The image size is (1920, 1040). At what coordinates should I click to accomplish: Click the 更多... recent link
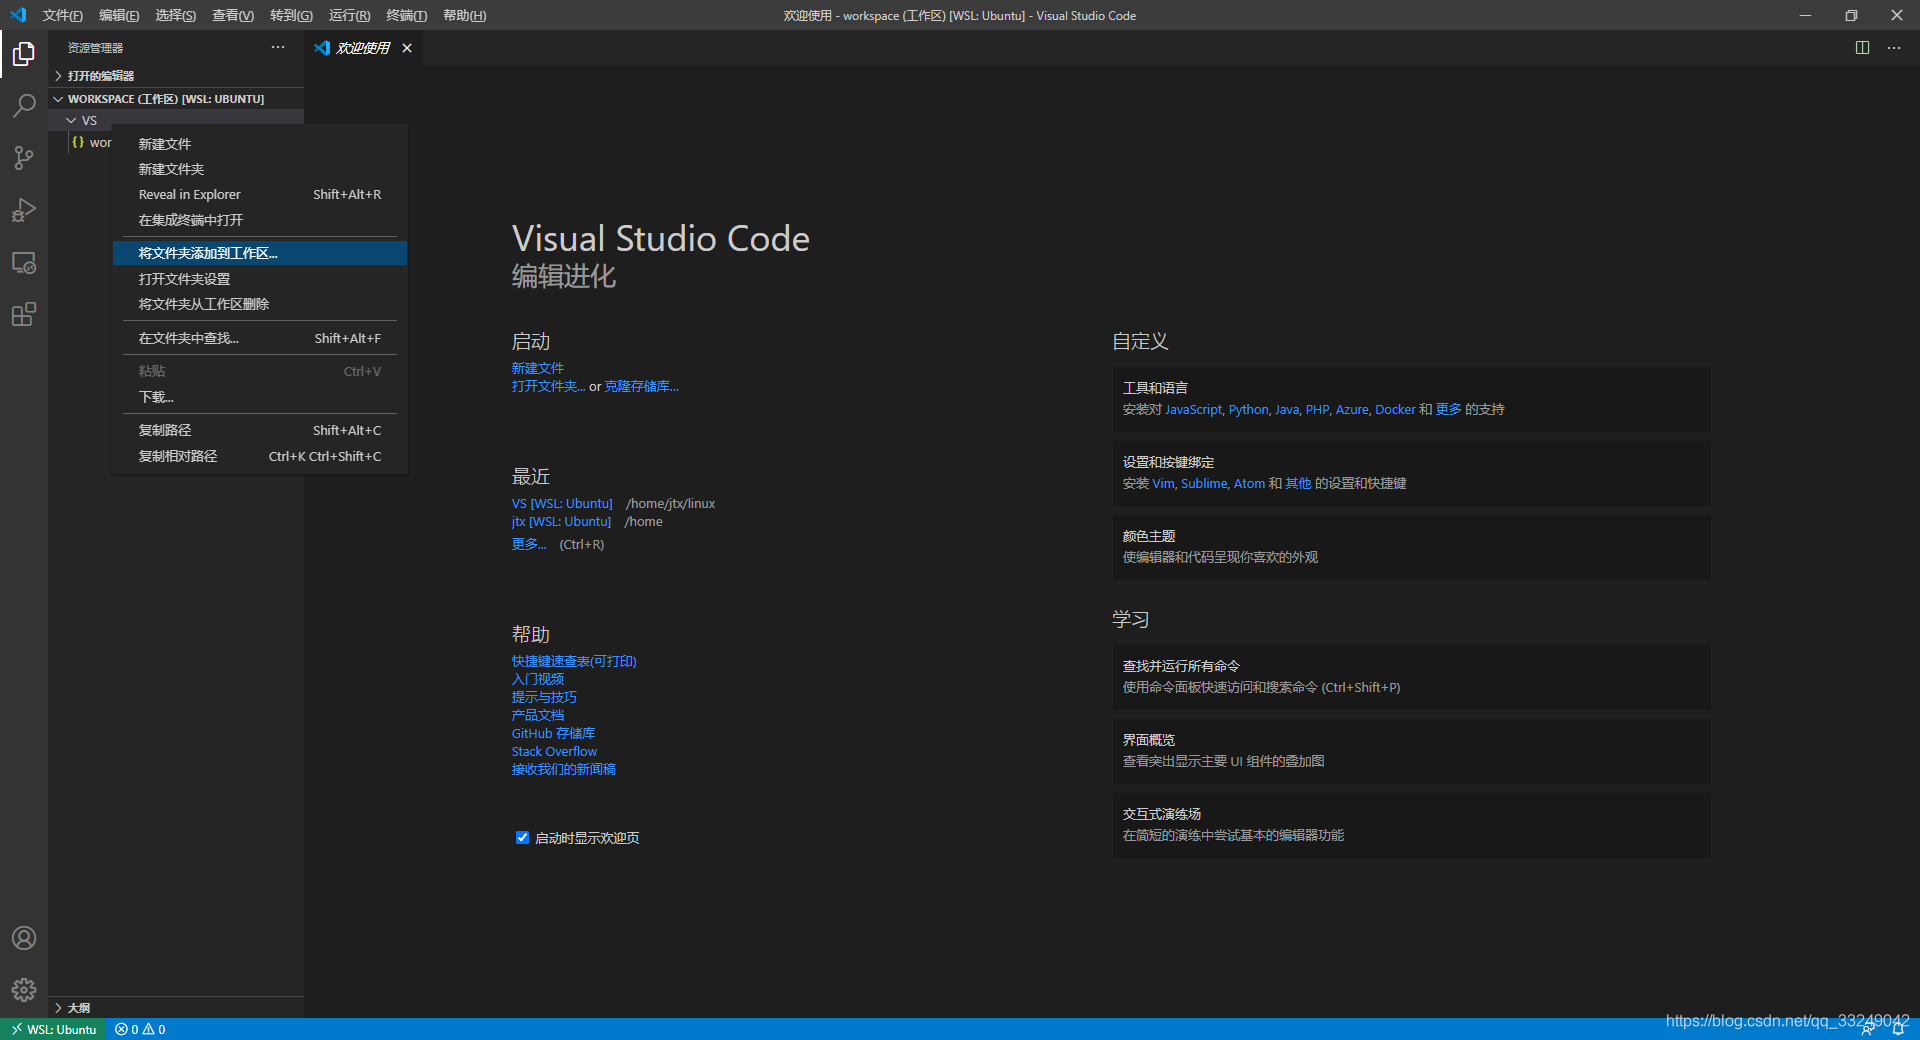tap(529, 544)
